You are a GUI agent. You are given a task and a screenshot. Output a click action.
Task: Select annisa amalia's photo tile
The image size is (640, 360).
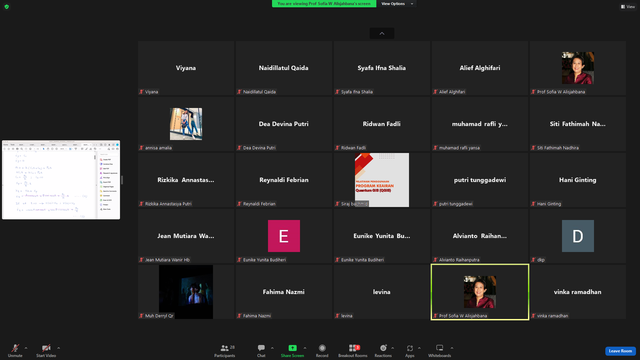(x=186, y=124)
